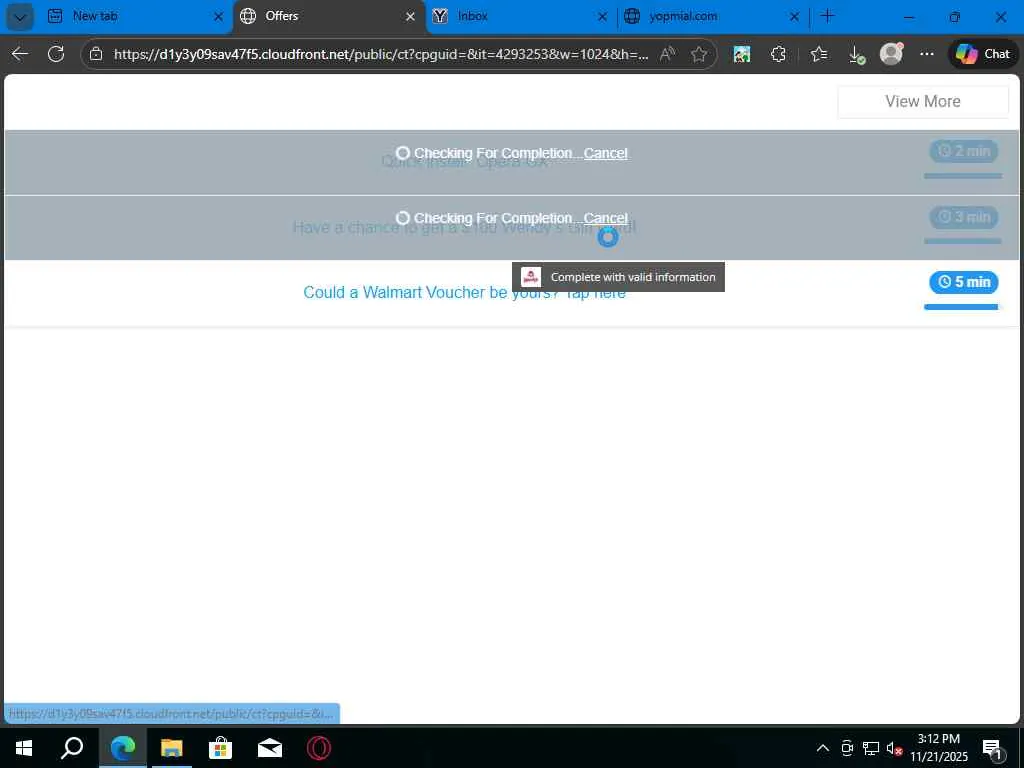The width and height of the screenshot is (1024, 768).
Task: Open the clock showing 3:12 PM
Action: tap(938, 748)
